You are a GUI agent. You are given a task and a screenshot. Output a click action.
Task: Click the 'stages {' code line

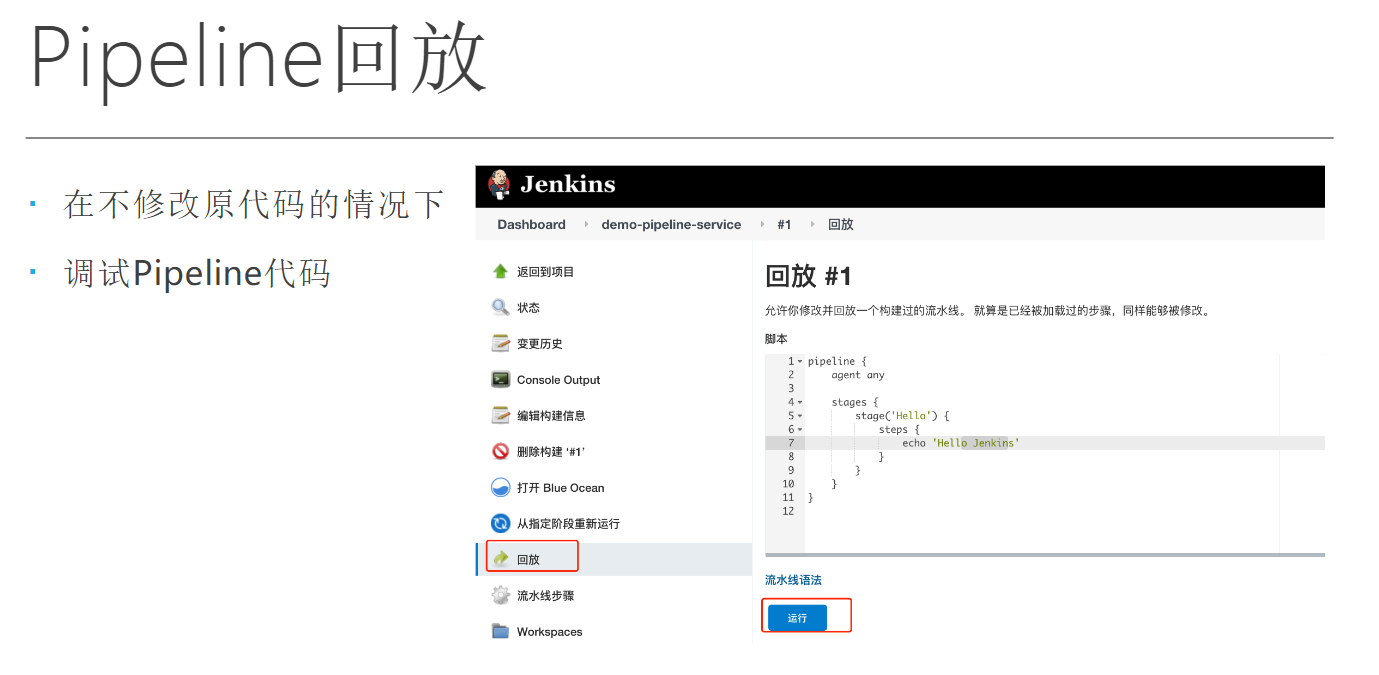tap(855, 402)
